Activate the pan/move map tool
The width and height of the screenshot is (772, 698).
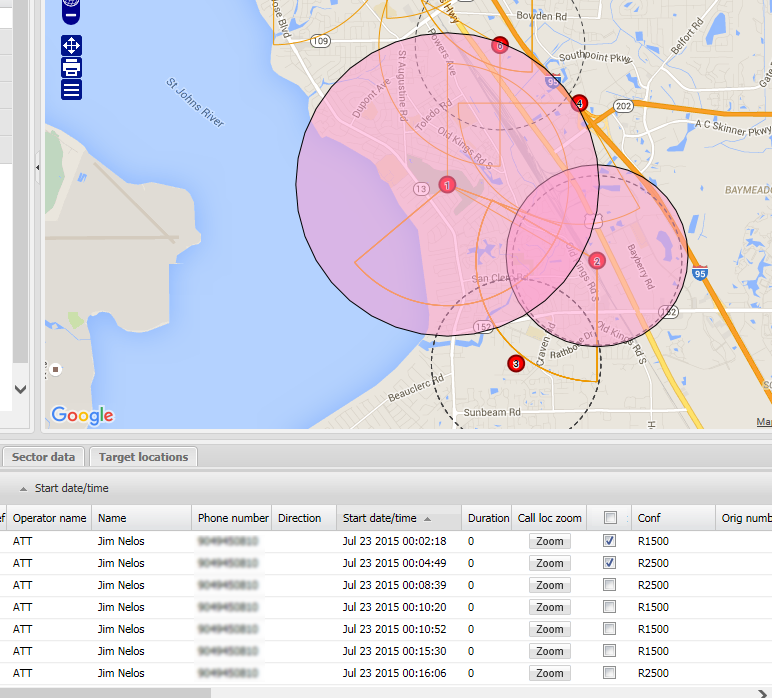pos(71,45)
